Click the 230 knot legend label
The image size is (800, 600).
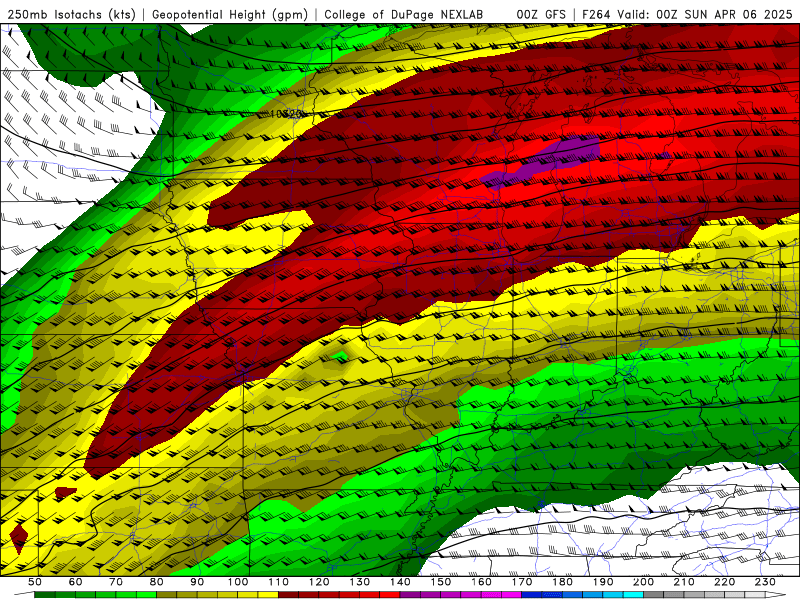click(x=766, y=582)
